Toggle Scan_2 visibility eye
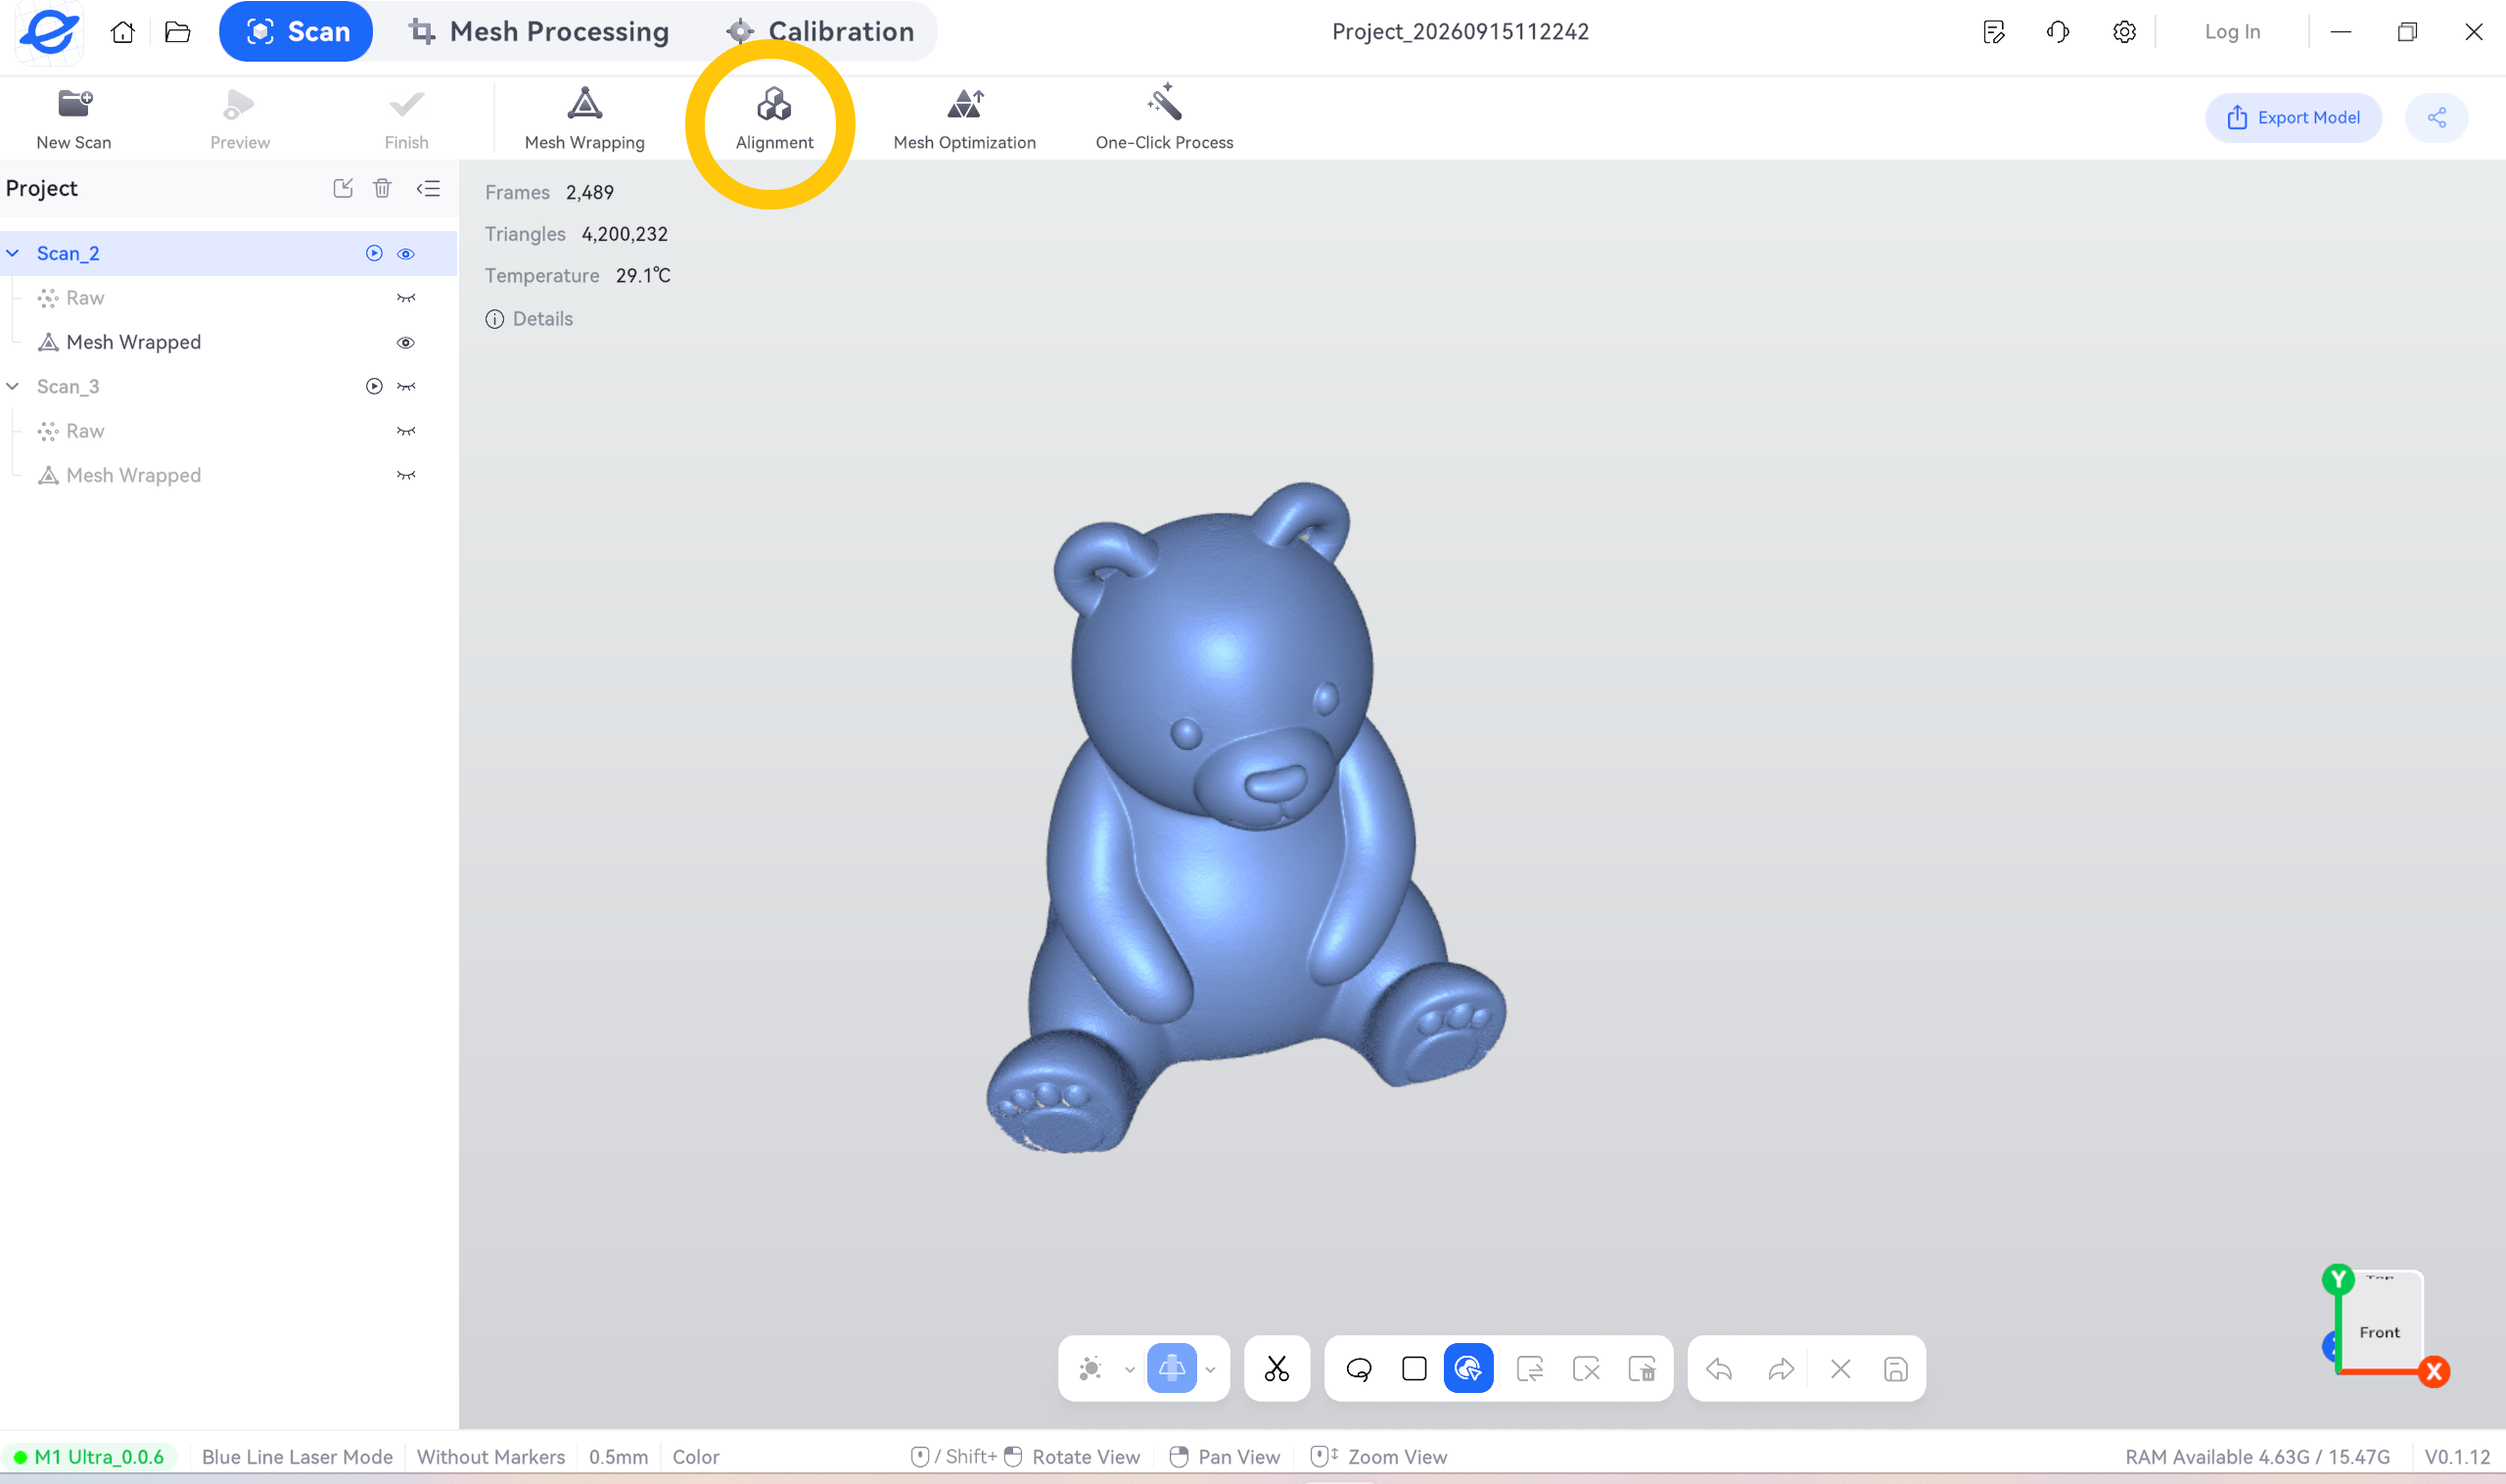 click(x=406, y=254)
